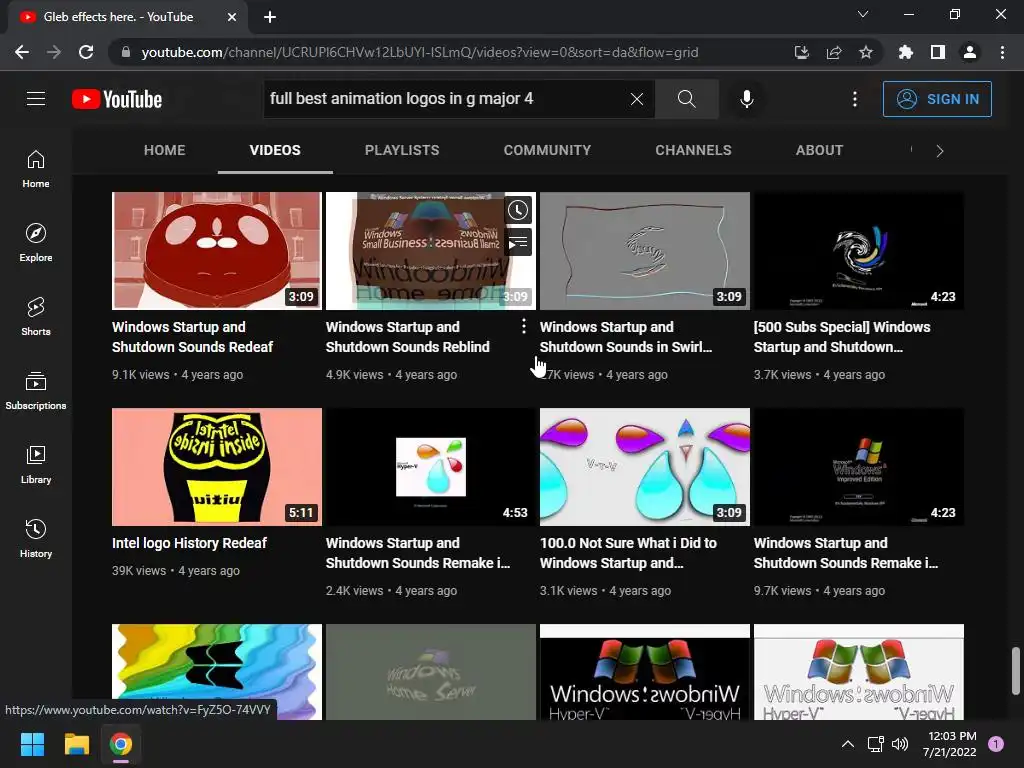Switch to the COMMUNITY tab
Screen dimensions: 1024x768
(547, 150)
